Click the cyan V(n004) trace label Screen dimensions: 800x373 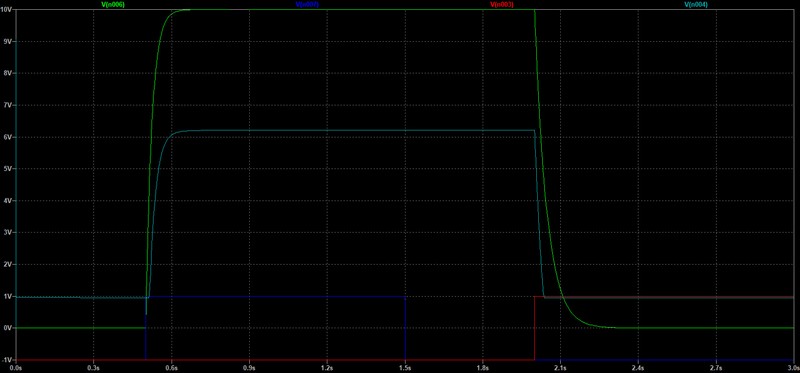click(695, 4)
